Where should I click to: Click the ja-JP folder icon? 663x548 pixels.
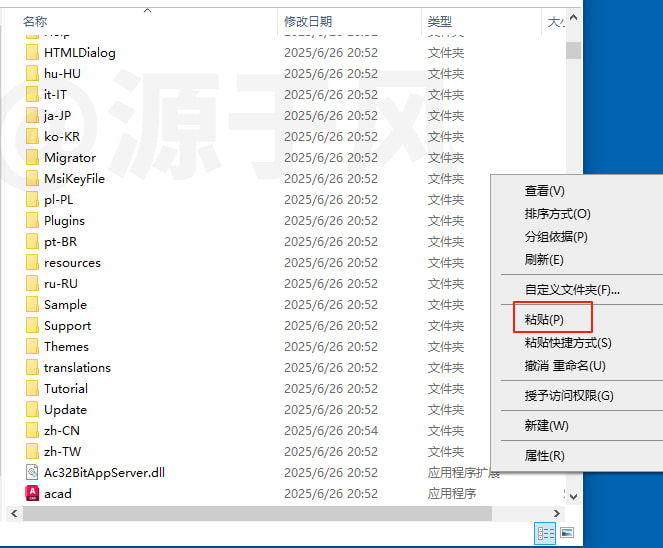point(32,116)
